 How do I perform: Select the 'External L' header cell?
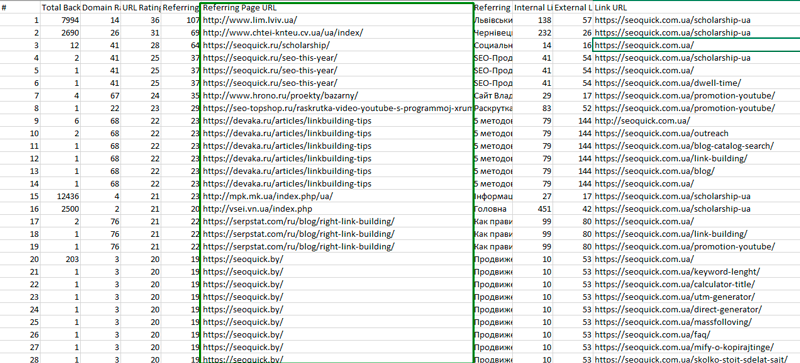pos(573,8)
